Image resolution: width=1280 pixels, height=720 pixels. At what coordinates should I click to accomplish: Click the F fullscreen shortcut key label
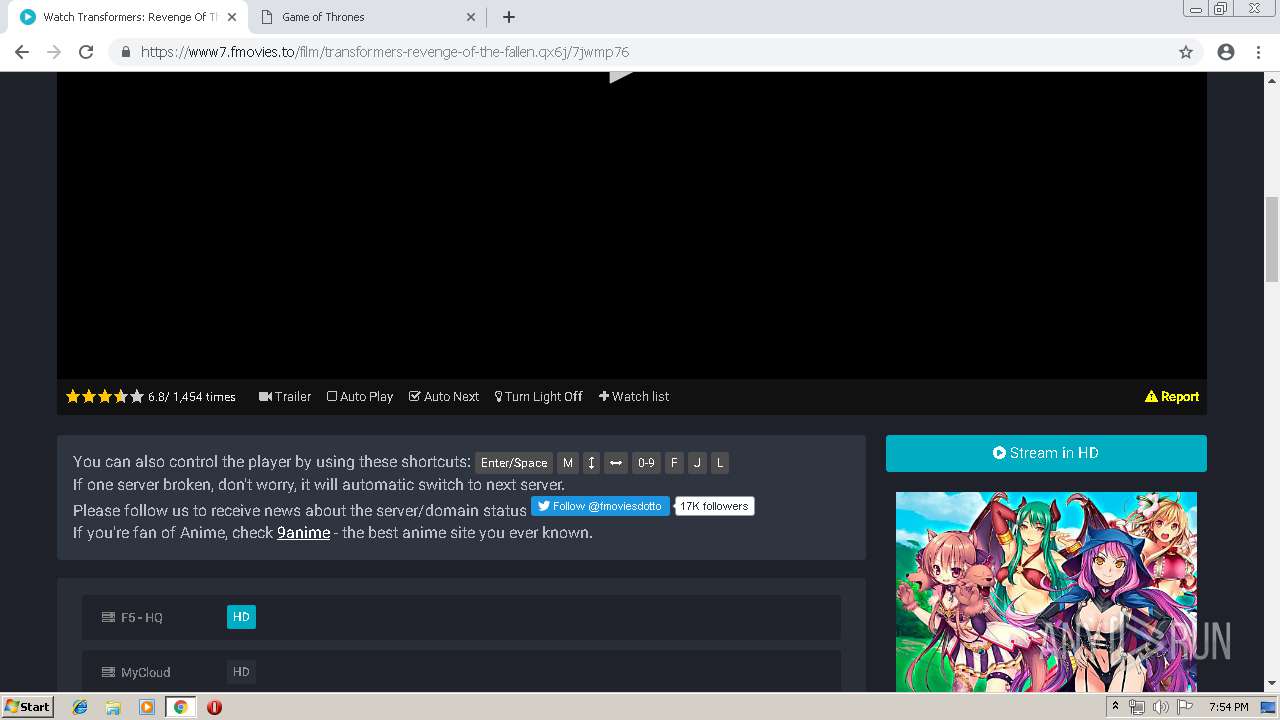click(x=674, y=463)
